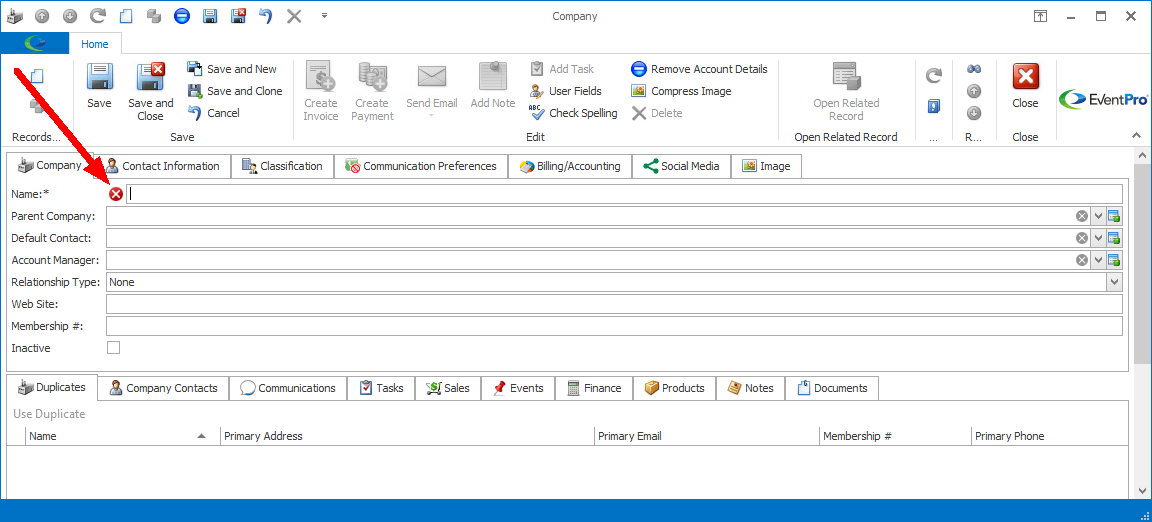The image size is (1152, 522).
Task: Choose Save and New in the ribbon
Action: [x=232, y=69]
